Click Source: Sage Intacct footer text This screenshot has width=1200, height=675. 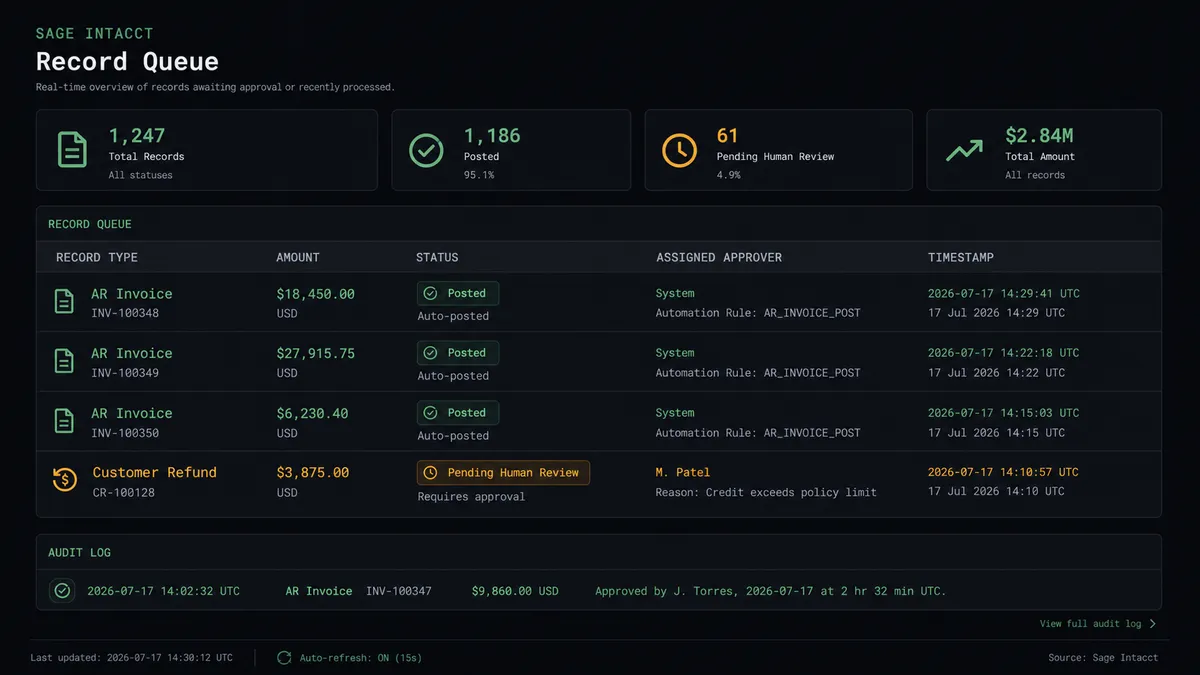1103,658
